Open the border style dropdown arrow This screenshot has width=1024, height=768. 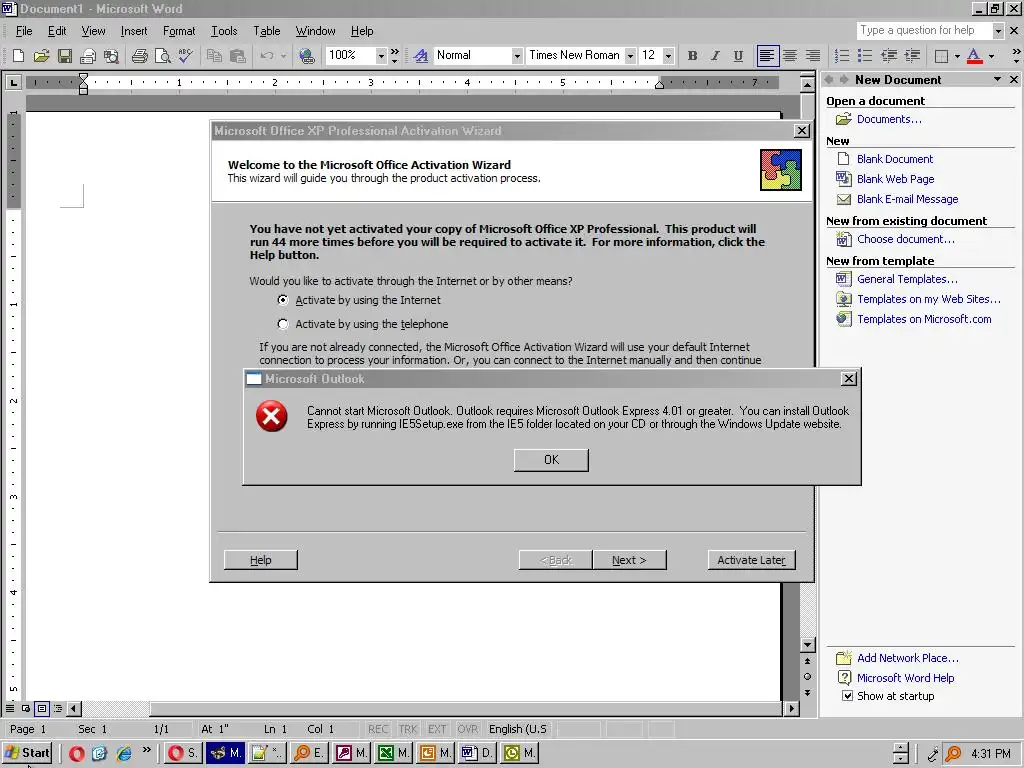[x=957, y=56]
